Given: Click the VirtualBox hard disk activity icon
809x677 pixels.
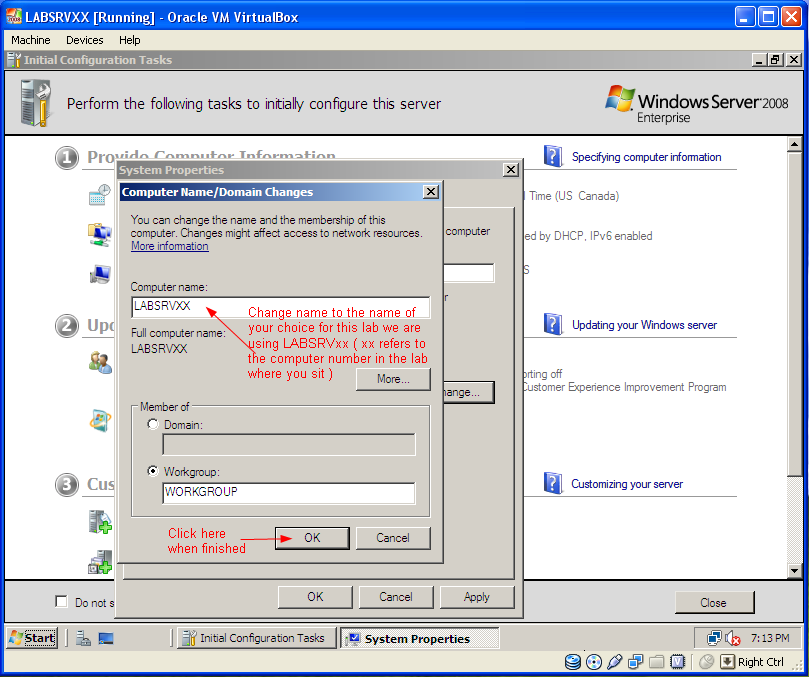Looking at the screenshot, I should (573, 662).
